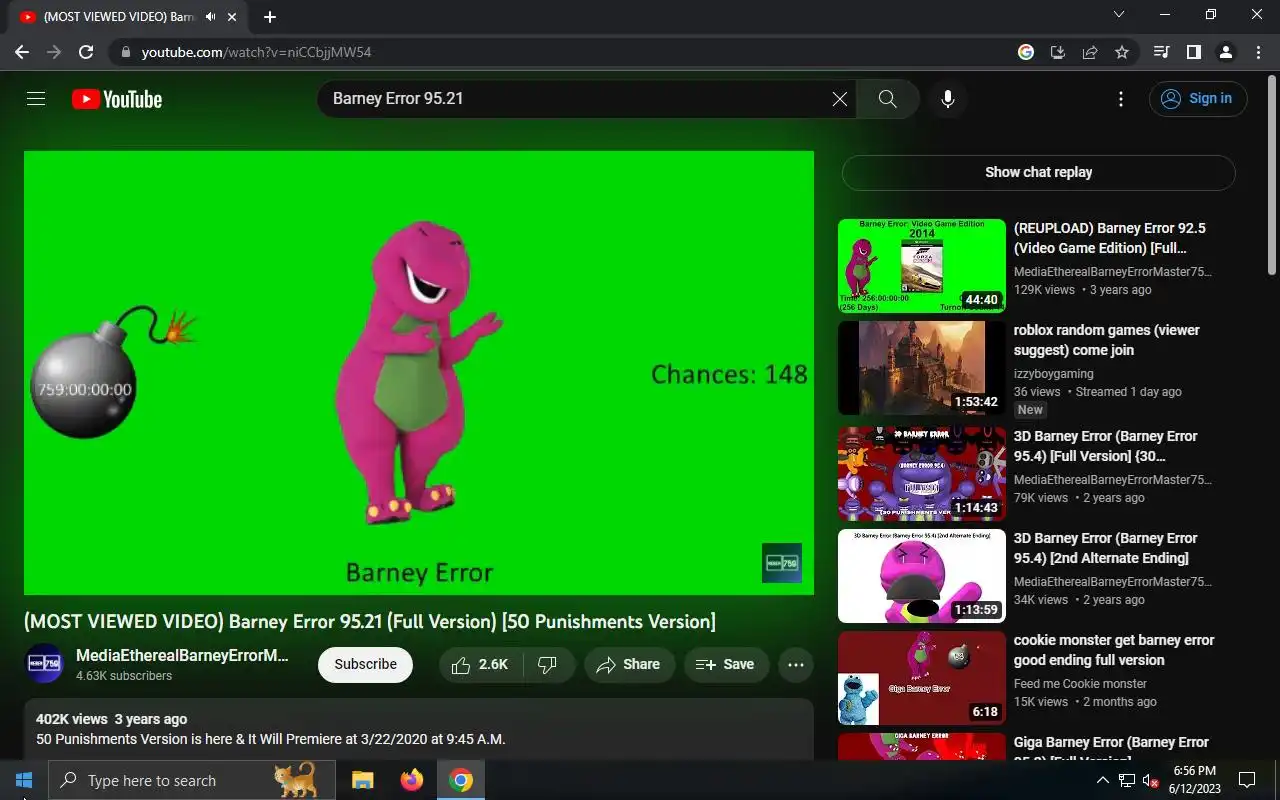1280x800 pixels.
Task: Like the video with thumbs up
Action: [482, 665]
